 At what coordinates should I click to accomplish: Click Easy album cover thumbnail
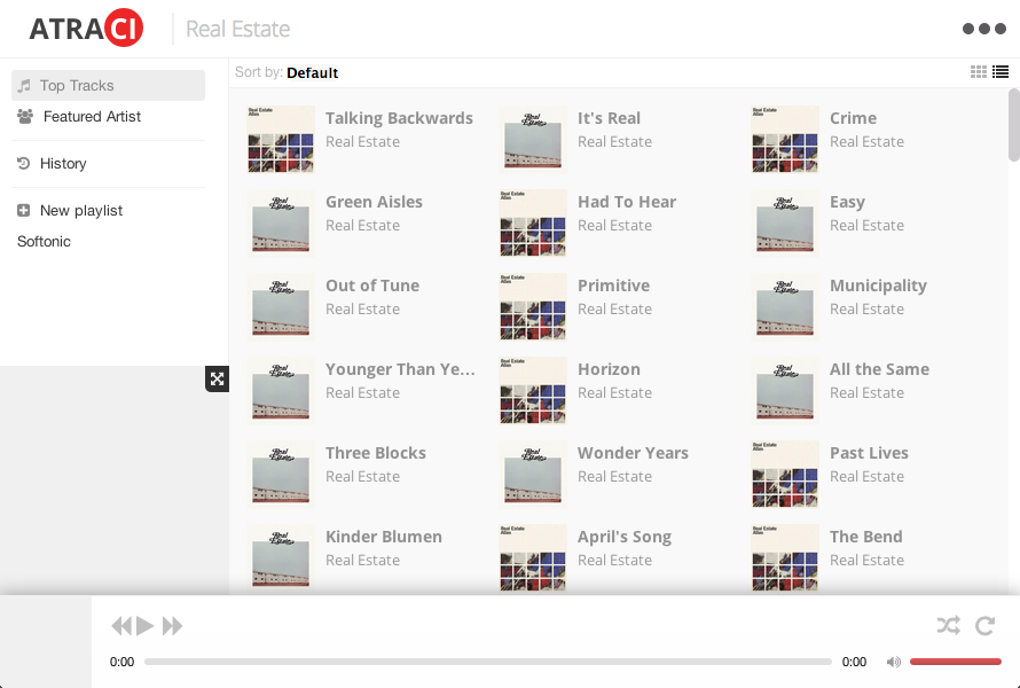pos(785,223)
